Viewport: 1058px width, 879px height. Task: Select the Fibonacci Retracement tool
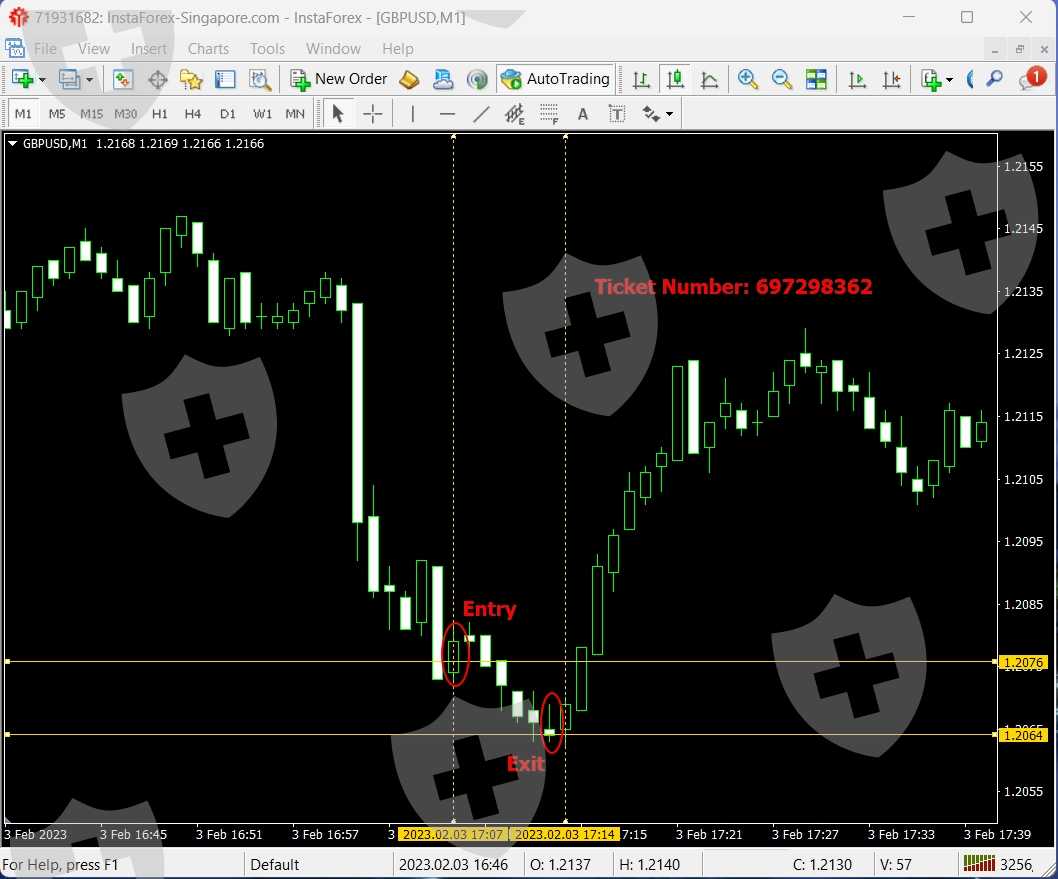tap(549, 114)
